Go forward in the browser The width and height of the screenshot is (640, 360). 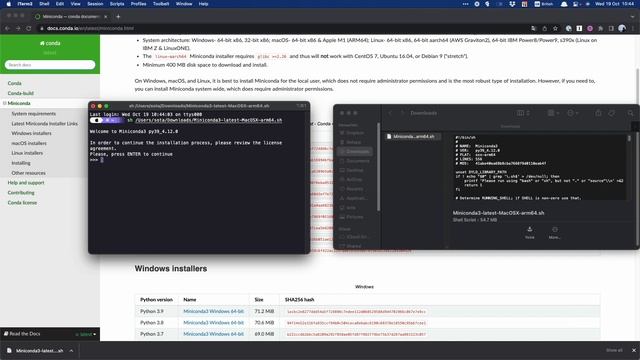(x=18, y=28)
